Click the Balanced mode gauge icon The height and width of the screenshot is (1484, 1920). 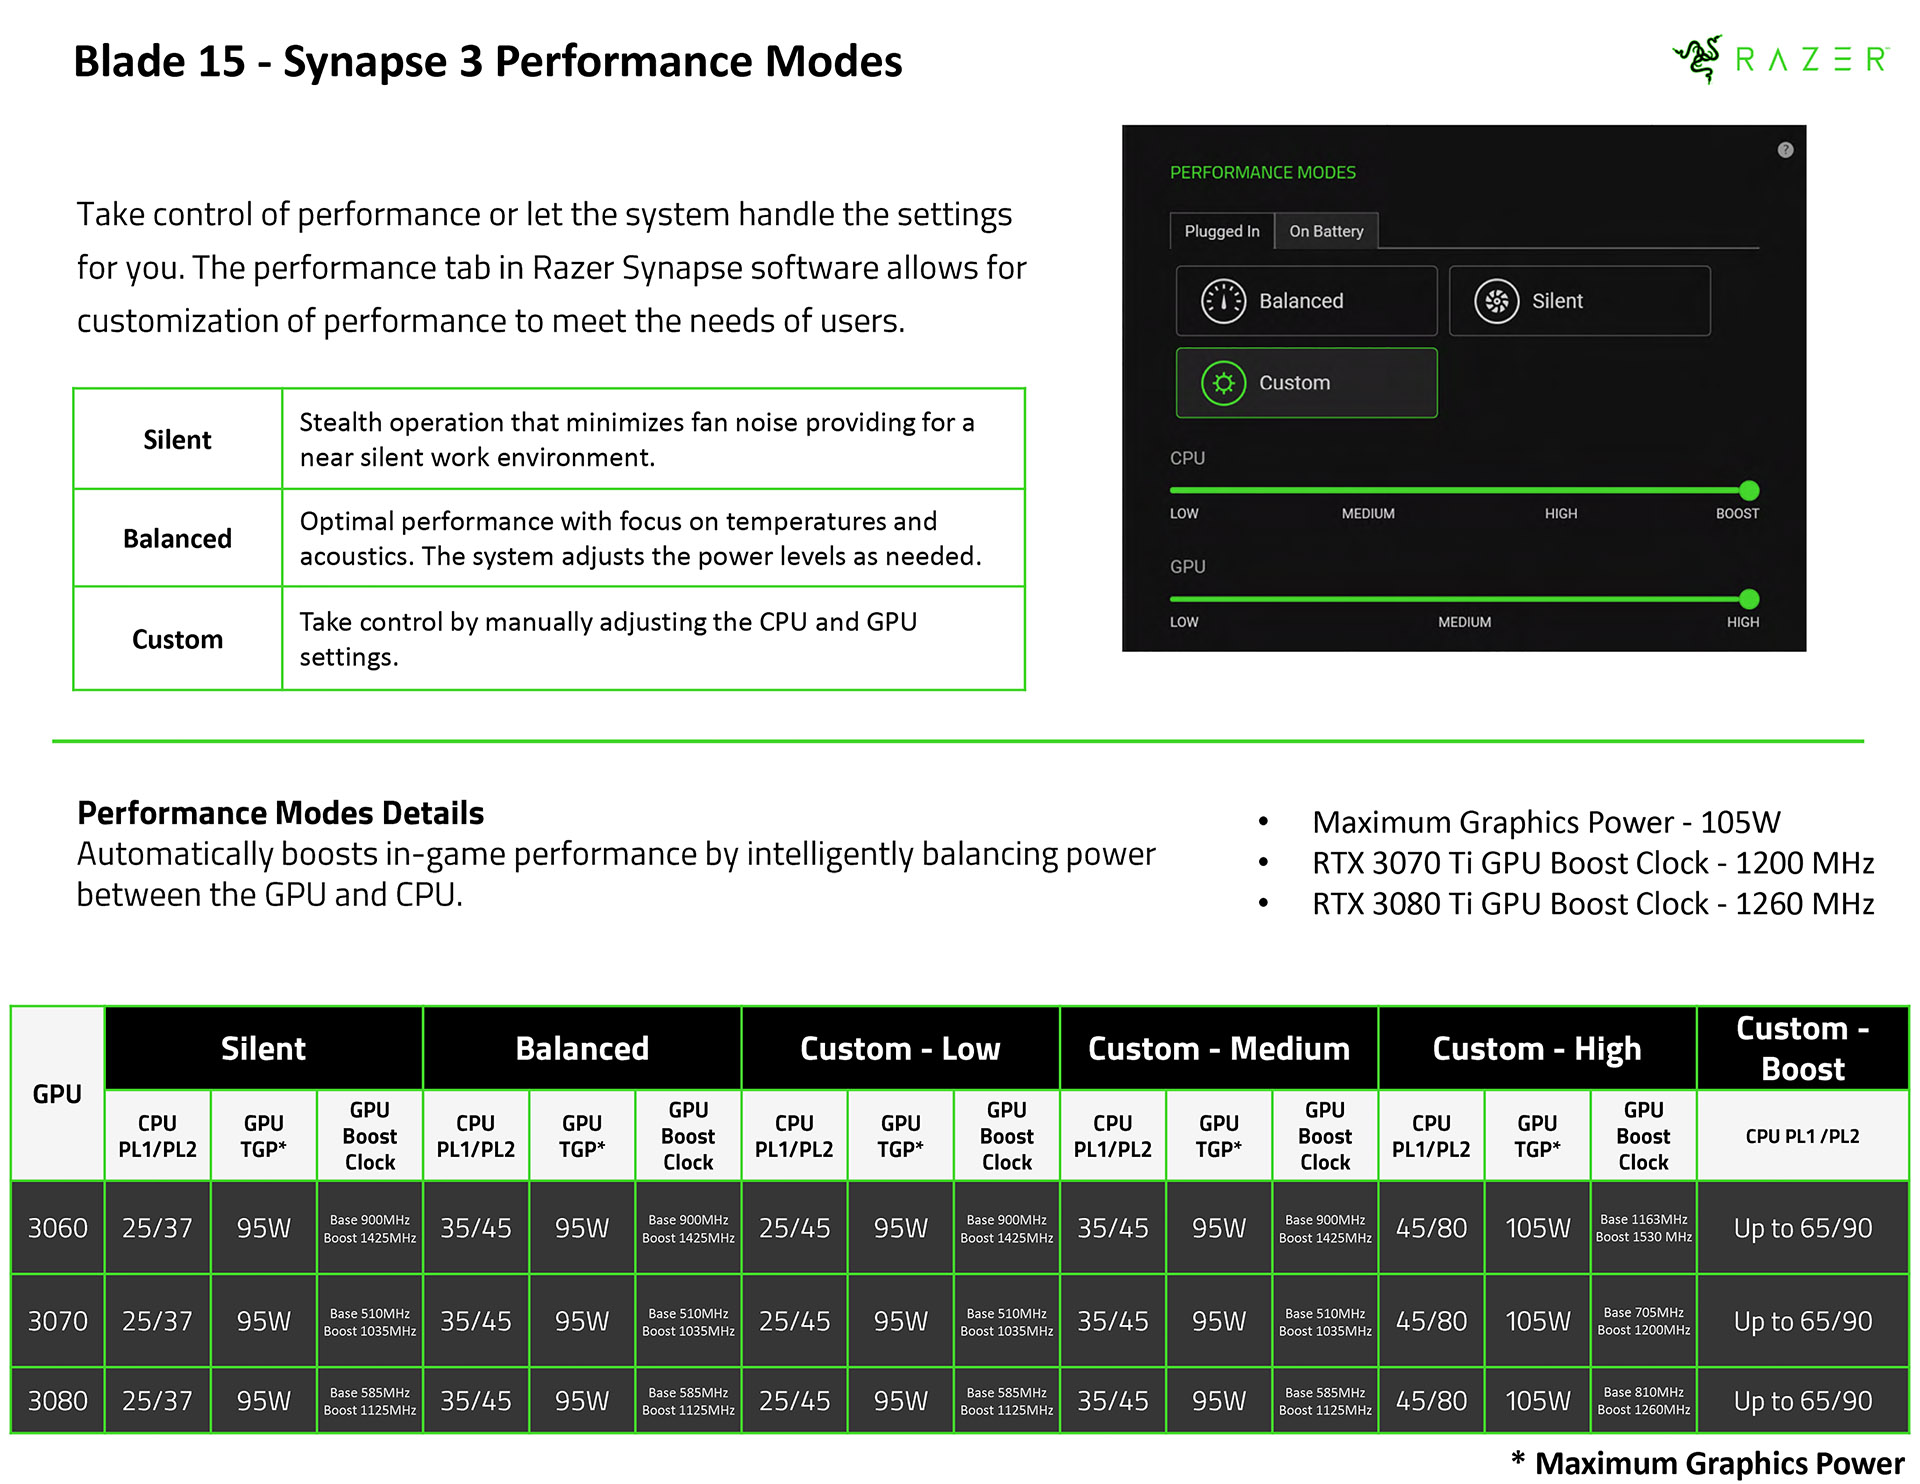pos(1223,301)
